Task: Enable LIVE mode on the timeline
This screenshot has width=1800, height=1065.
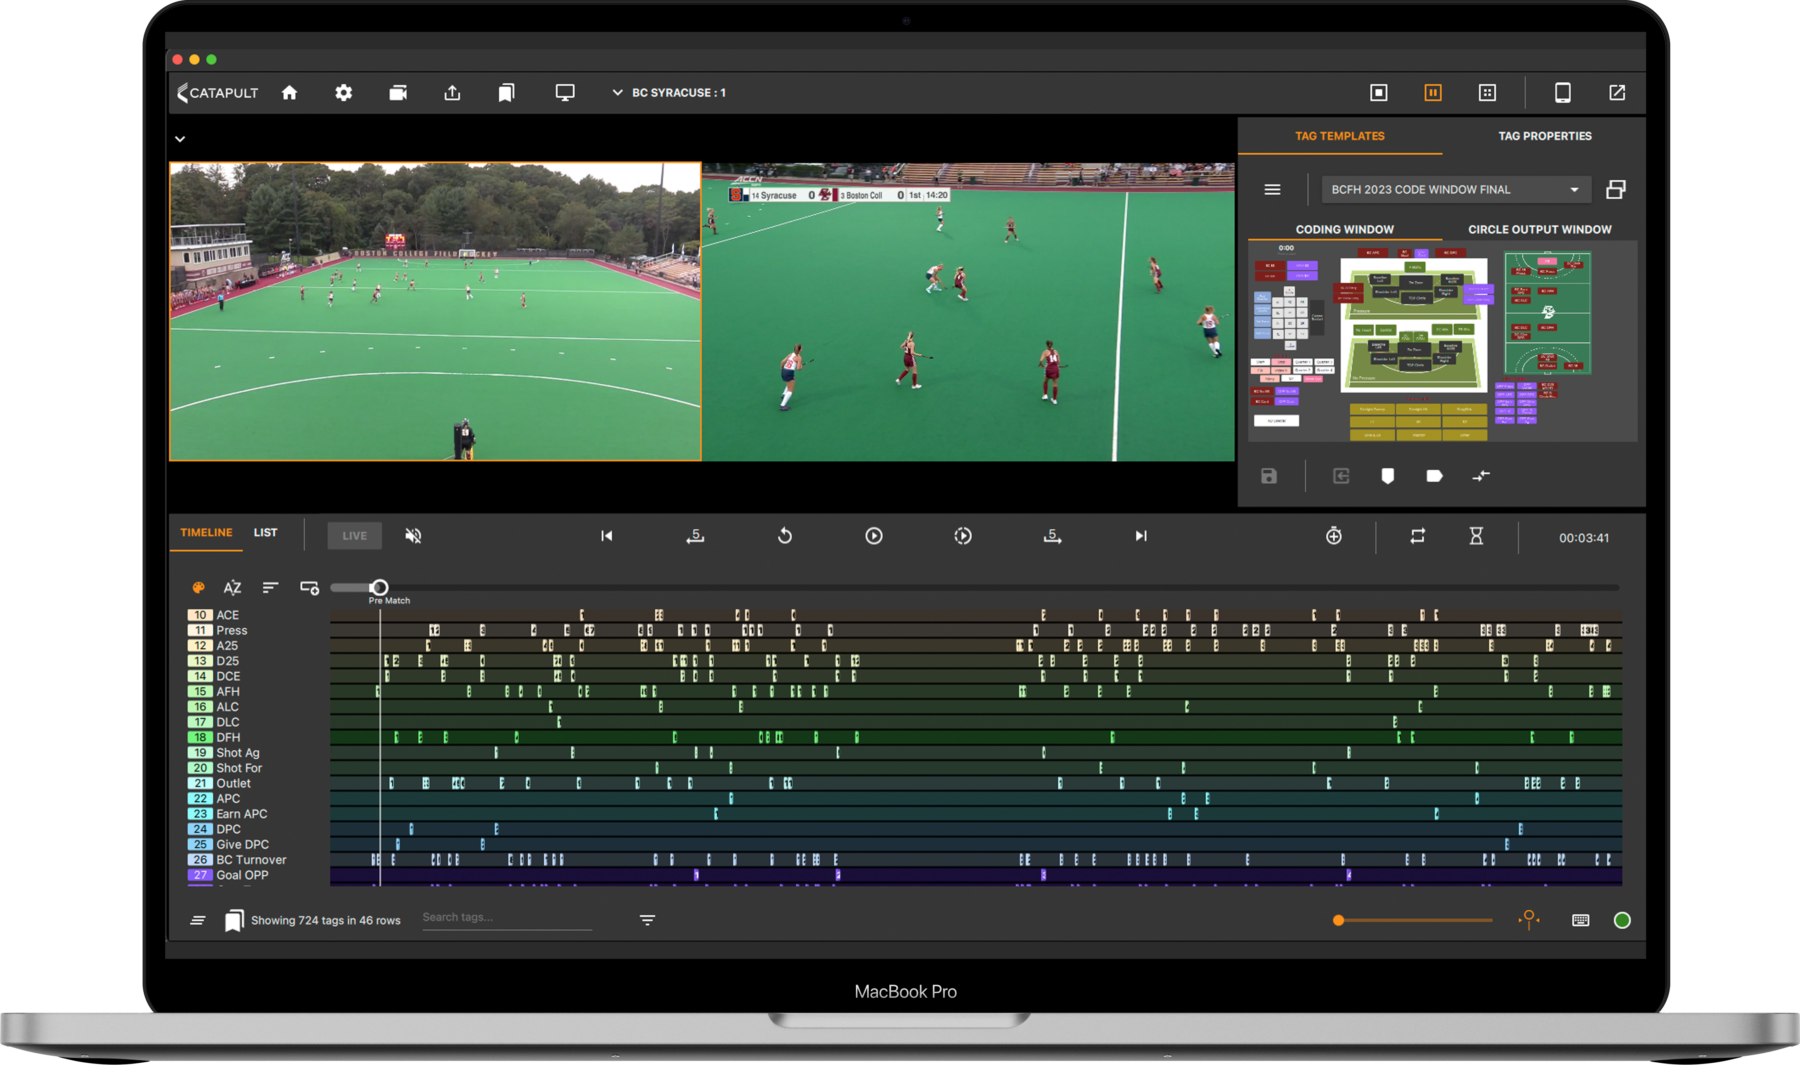Action: click(x=354, y=535)
